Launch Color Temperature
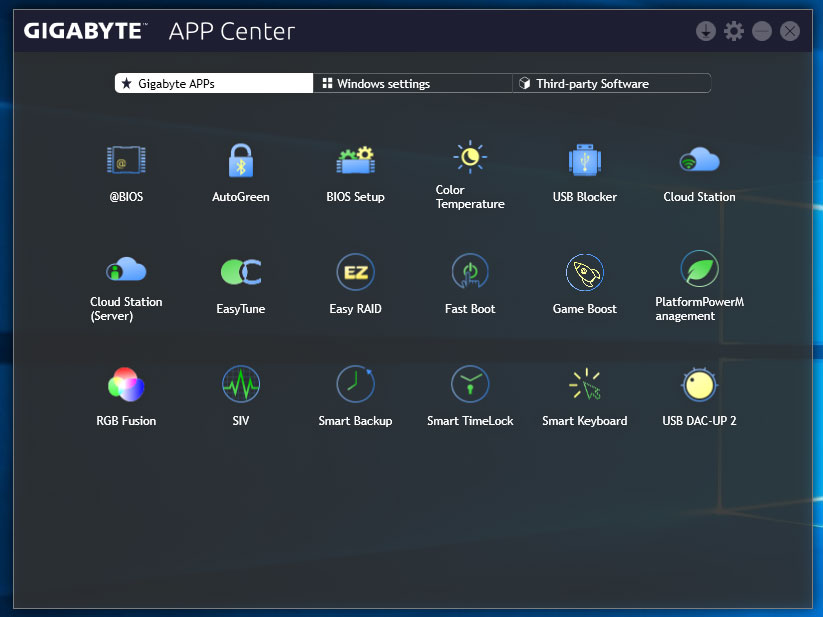823x617 pixels. click(x=470, y=157)
